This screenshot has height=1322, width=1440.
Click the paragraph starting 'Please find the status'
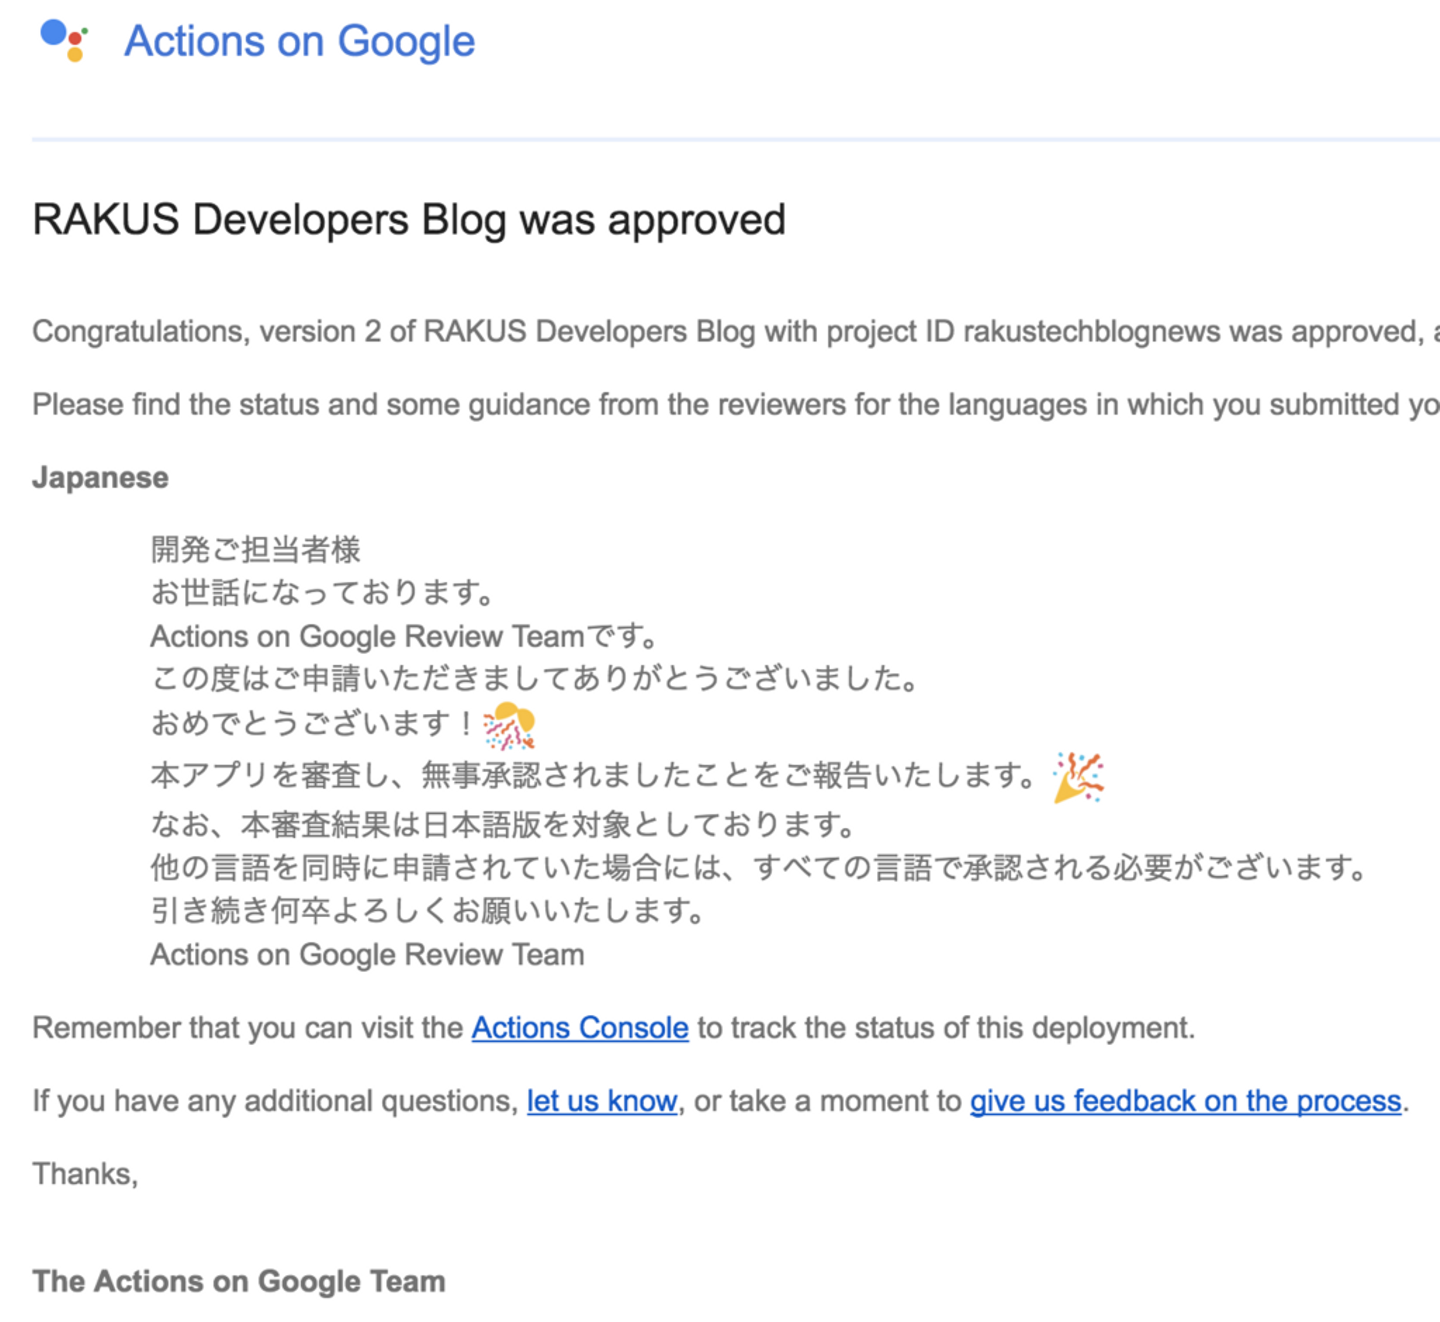pyautogui.click(x=736, y=404)
